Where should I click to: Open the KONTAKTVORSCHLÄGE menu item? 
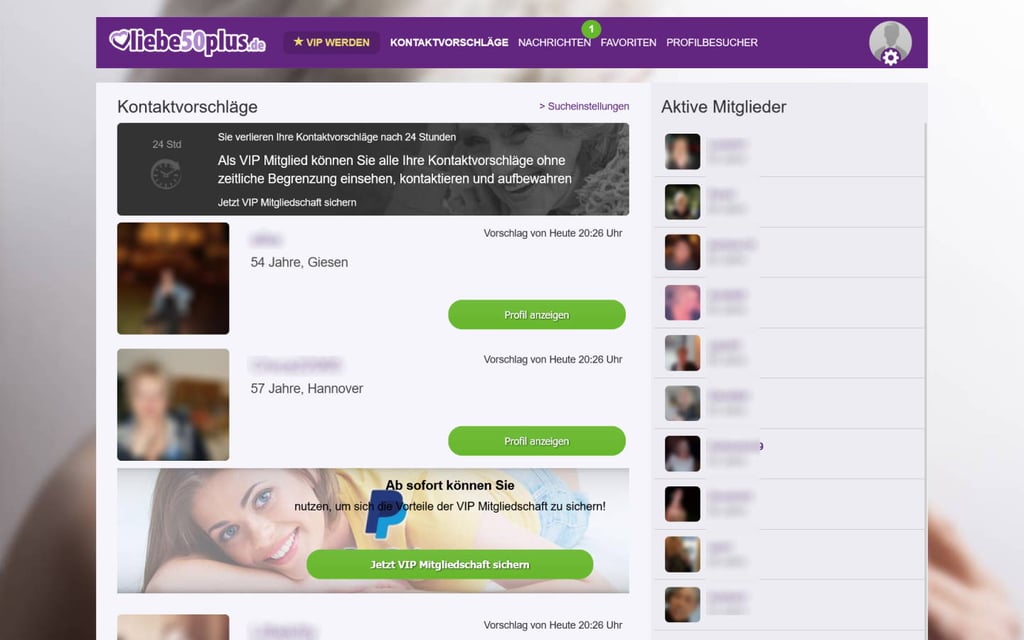pos(449,42)
